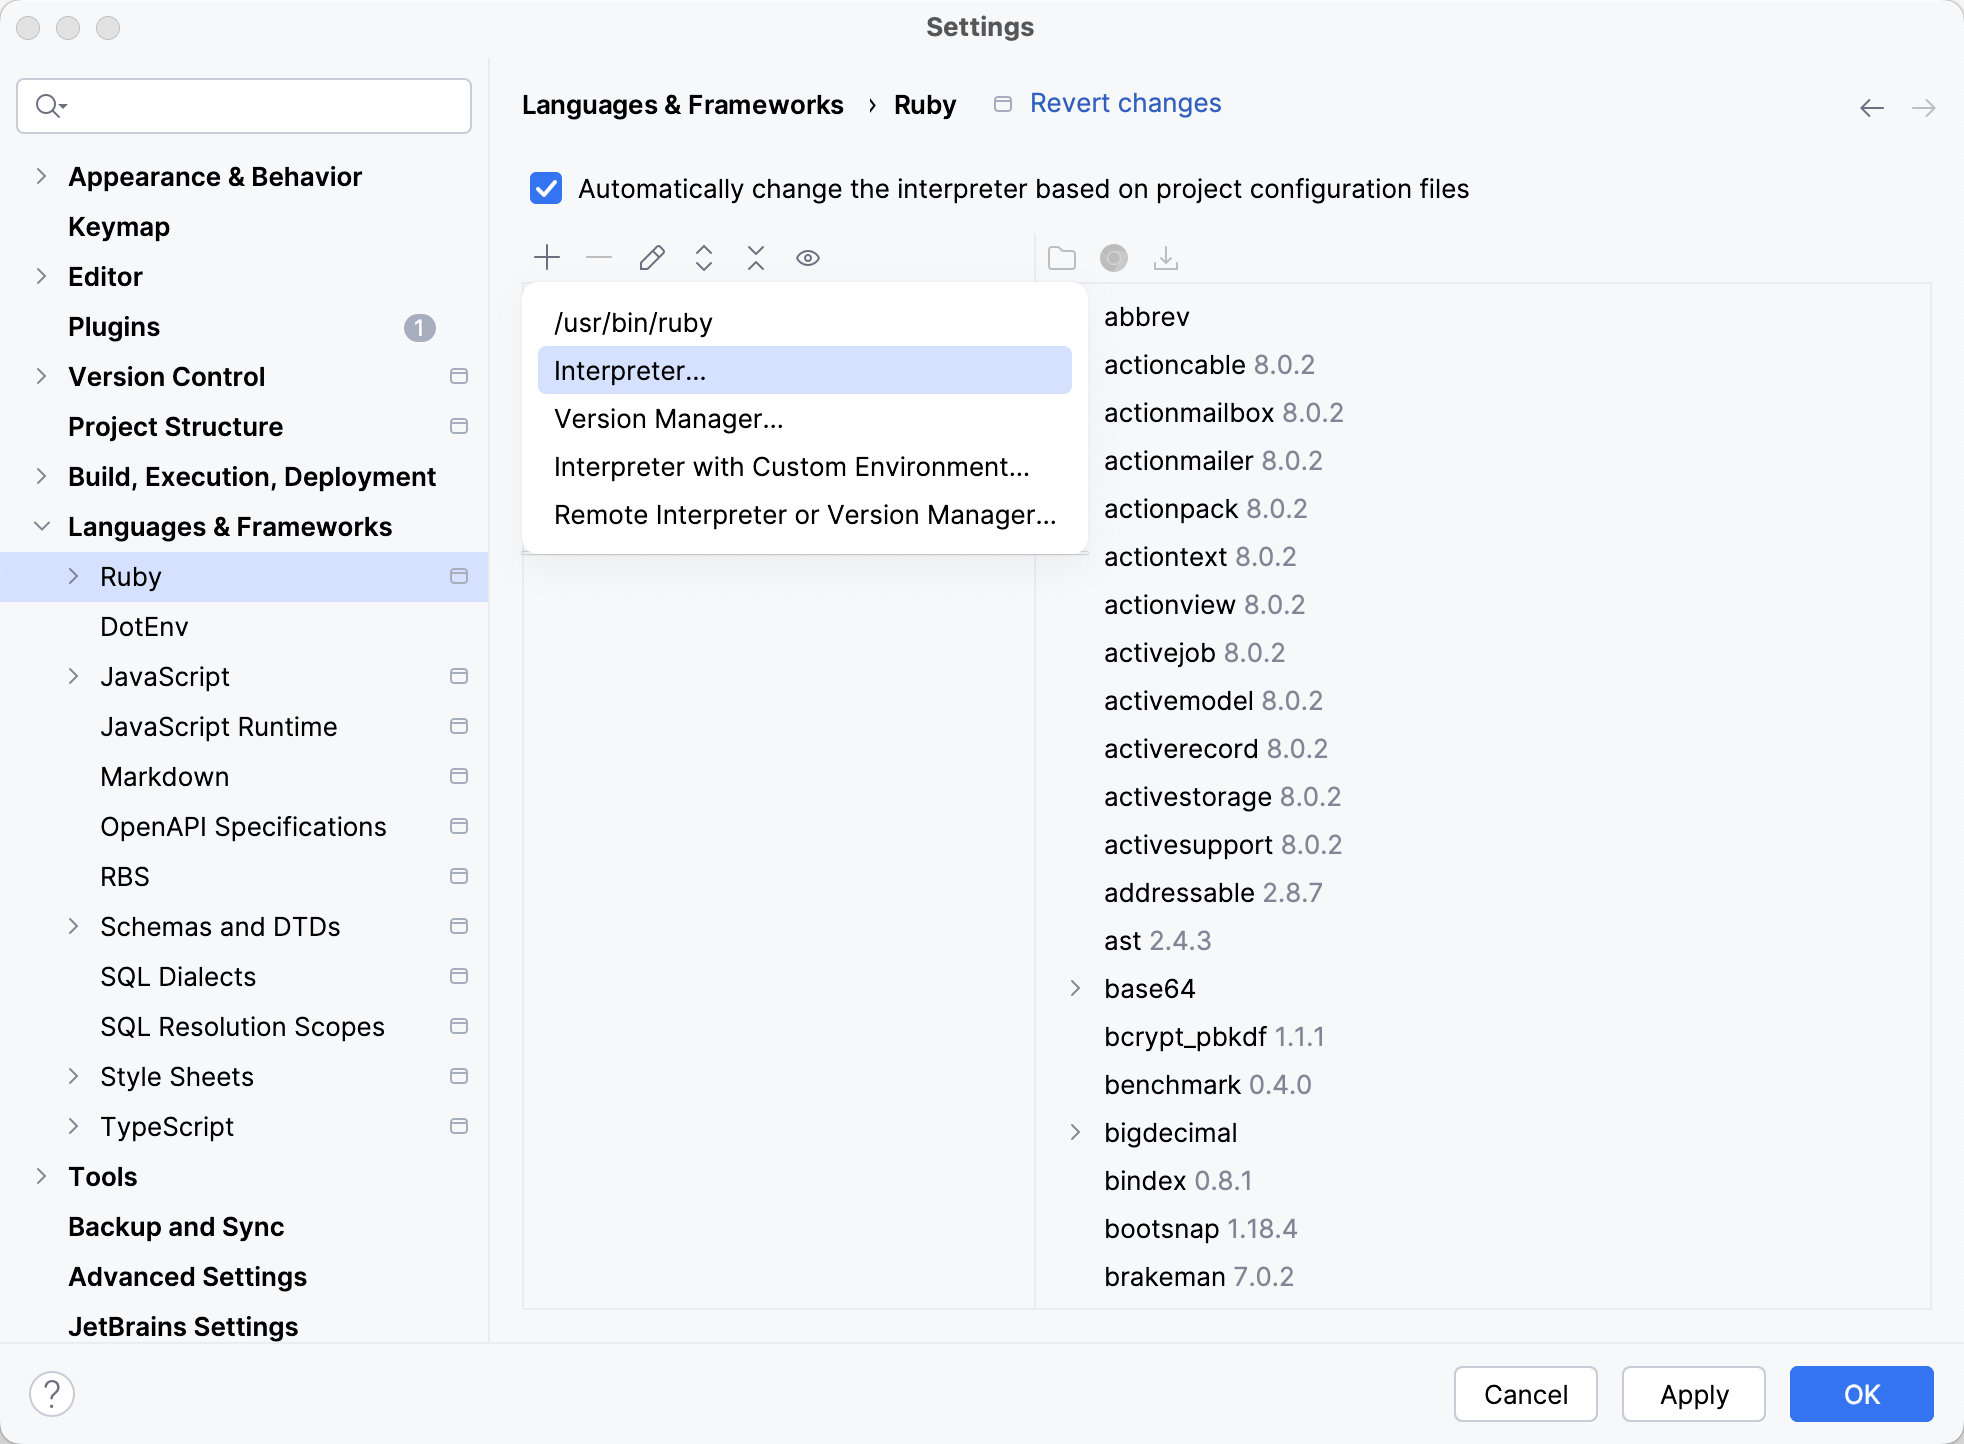Click the download gems icon

(1166, 258)
